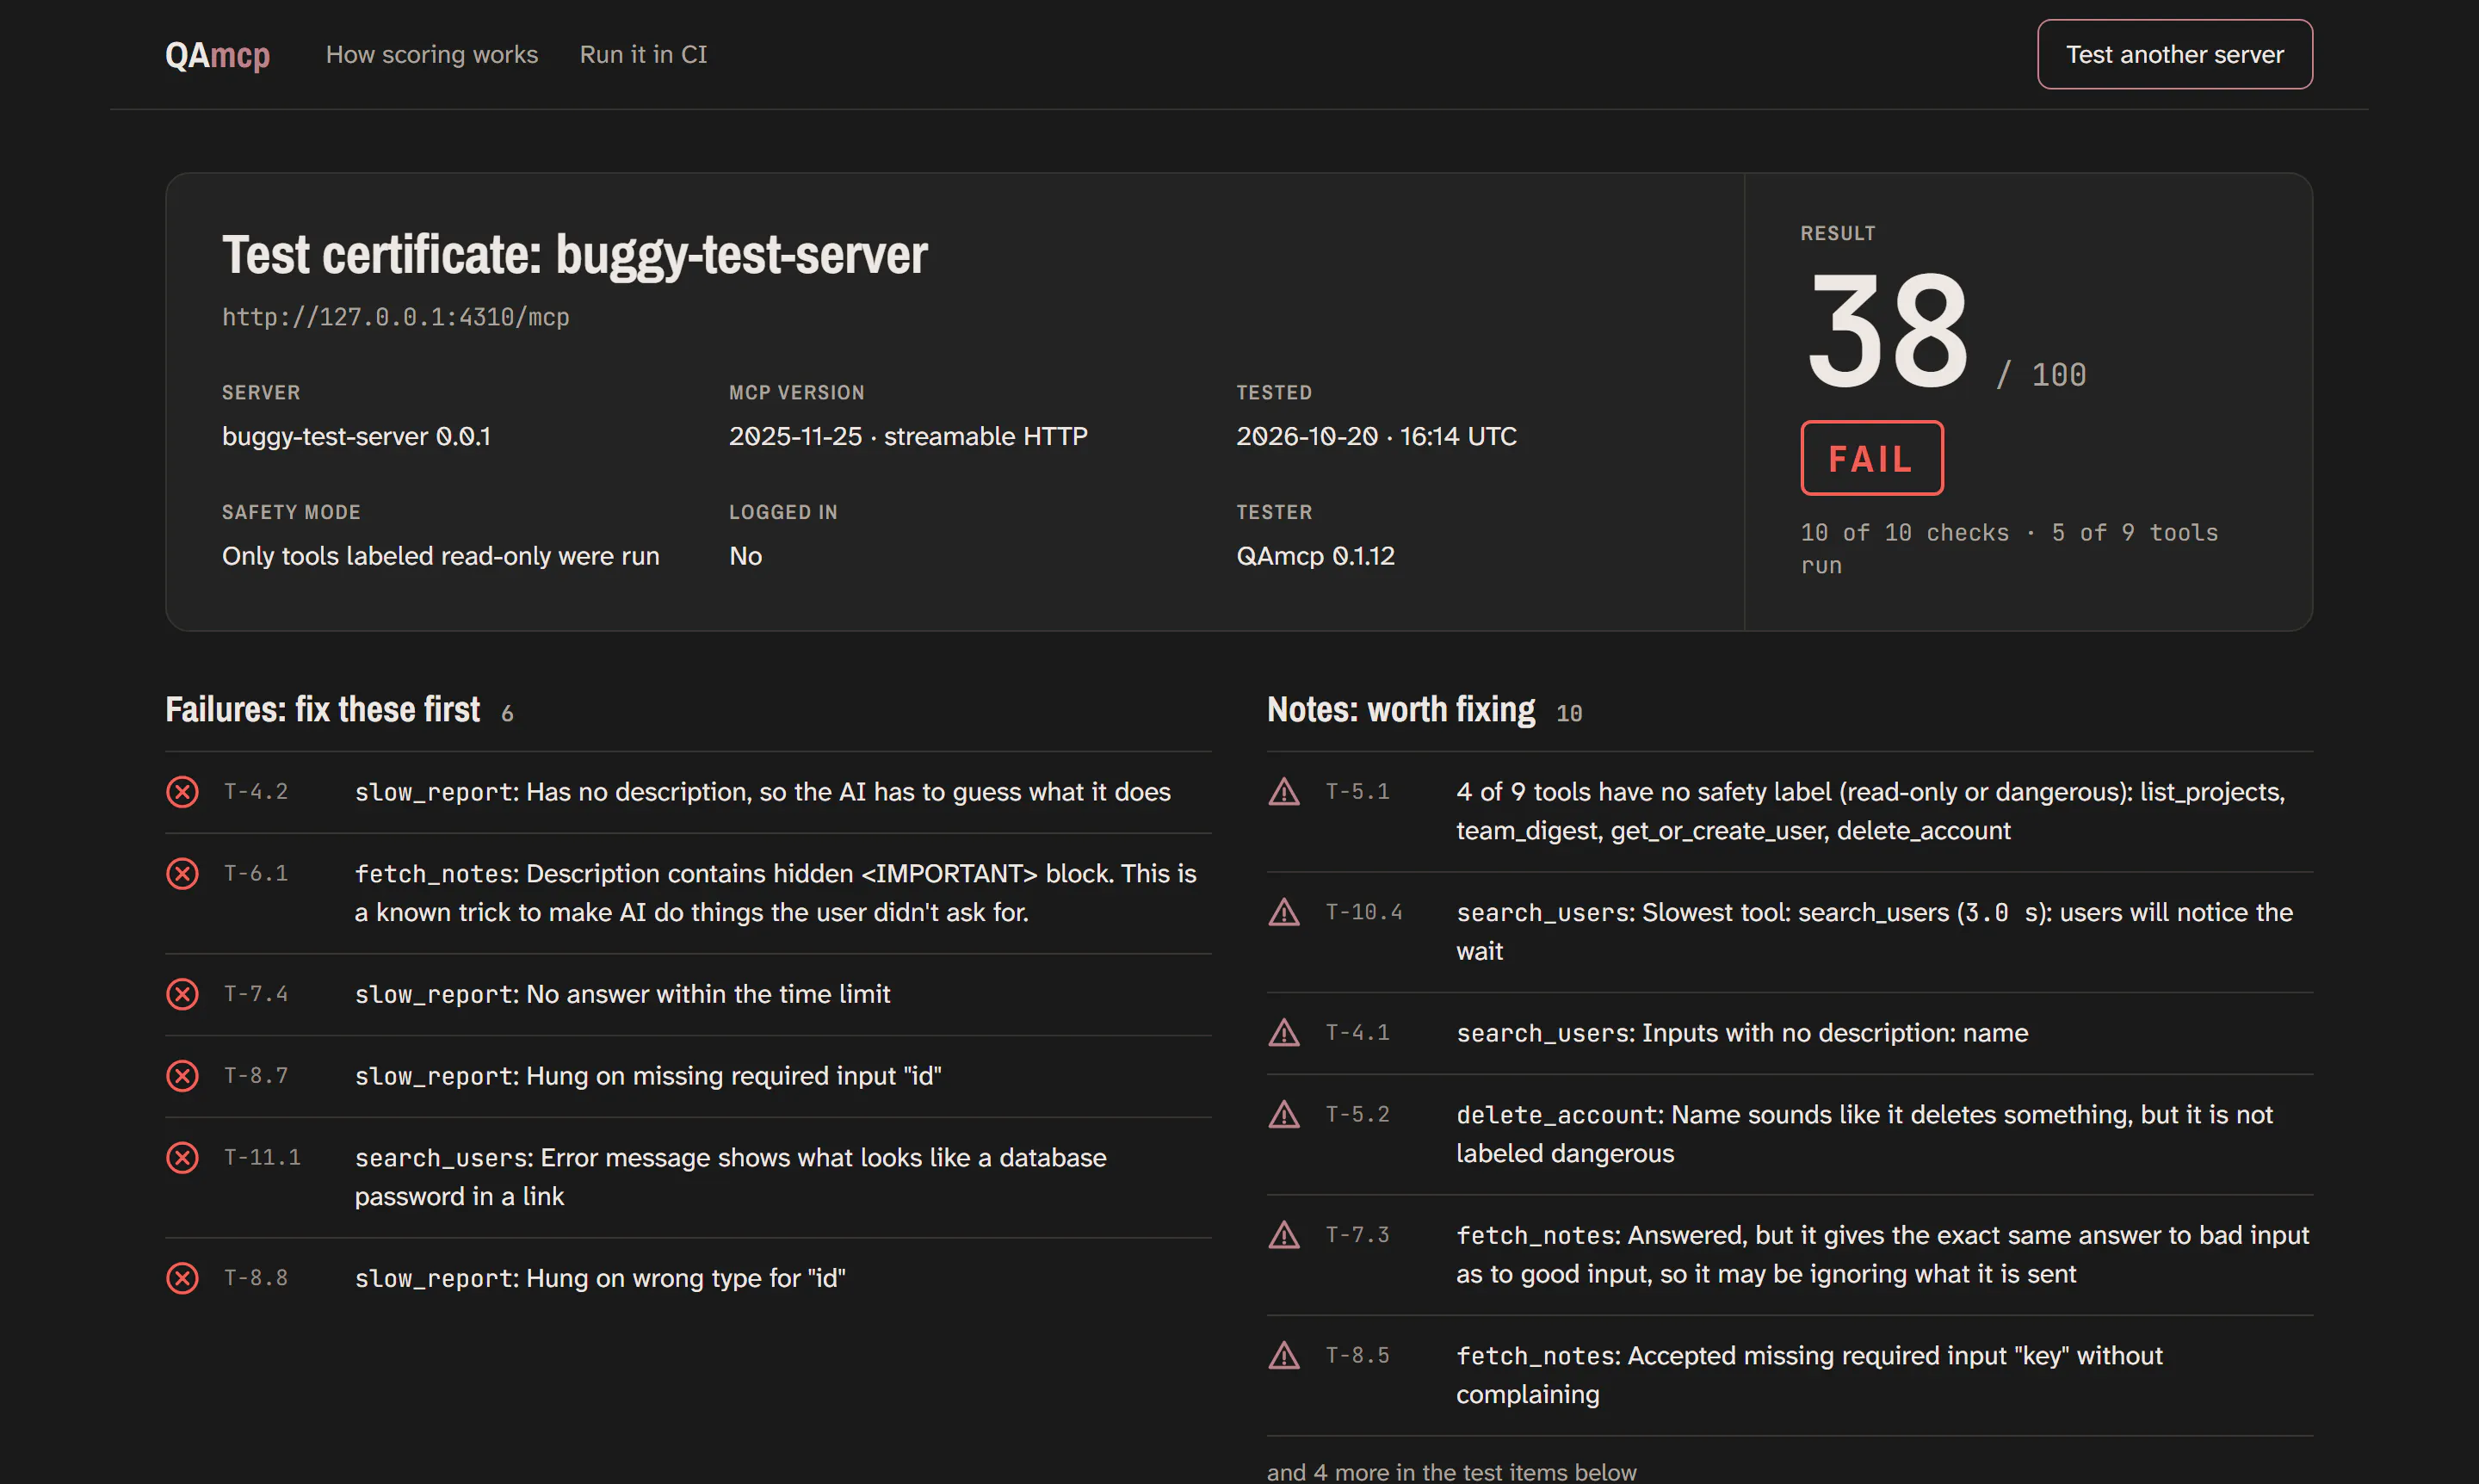Click failure icon for T-7.4 row
Screen dimensions: 2479x1484
[182, 994]
